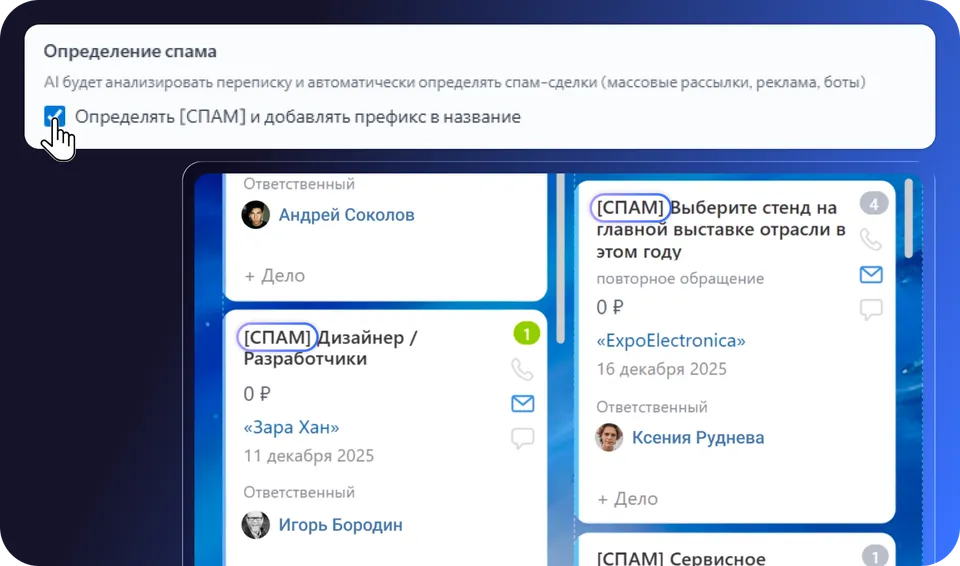The width and height of the screenshot is (960, 566).
Task: Toggle the spam detection [СПАМ] checkbox
Action: (x=54, y=116)
